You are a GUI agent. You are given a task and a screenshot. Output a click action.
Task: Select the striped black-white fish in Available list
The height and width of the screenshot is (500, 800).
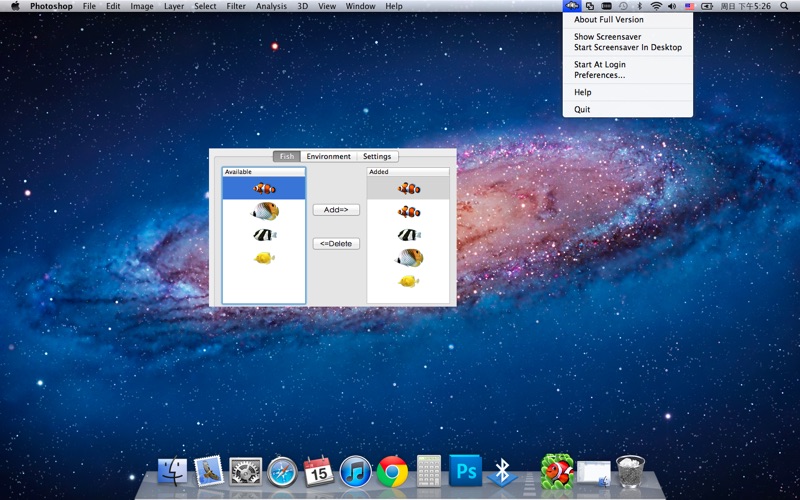[264, 235]
